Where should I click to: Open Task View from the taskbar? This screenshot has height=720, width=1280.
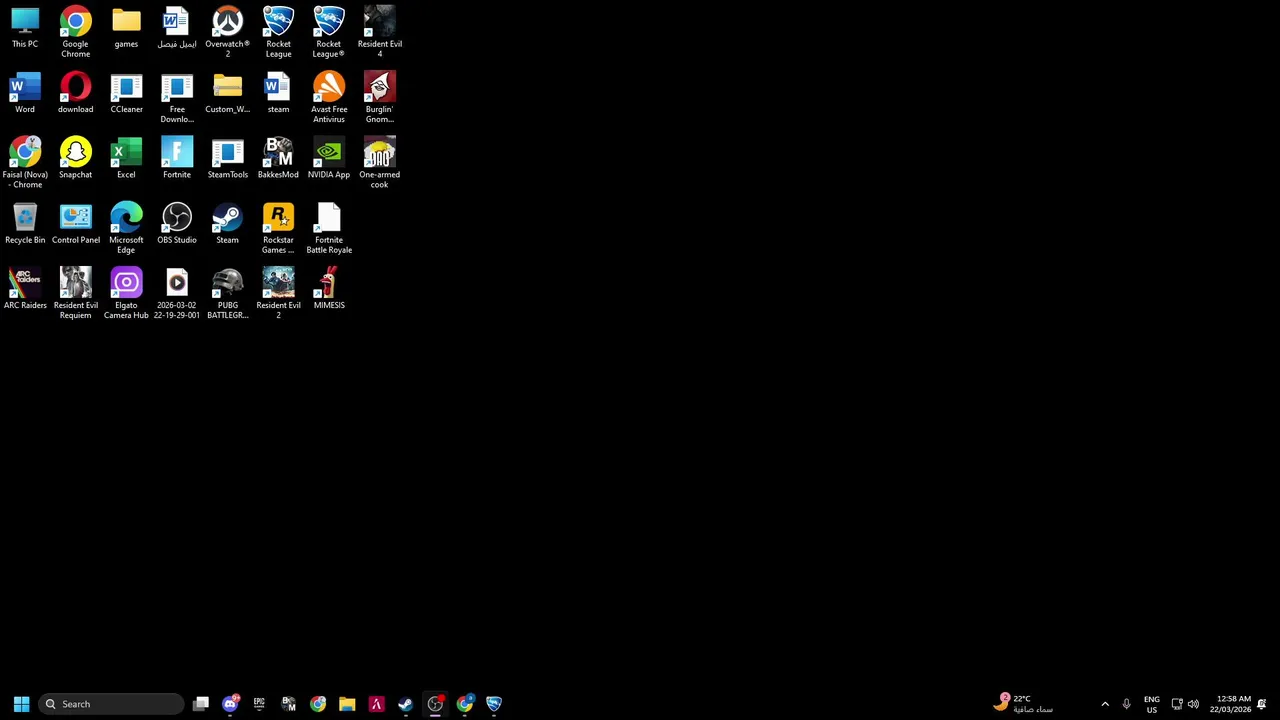pyautogui.click(x=201, y=704)
